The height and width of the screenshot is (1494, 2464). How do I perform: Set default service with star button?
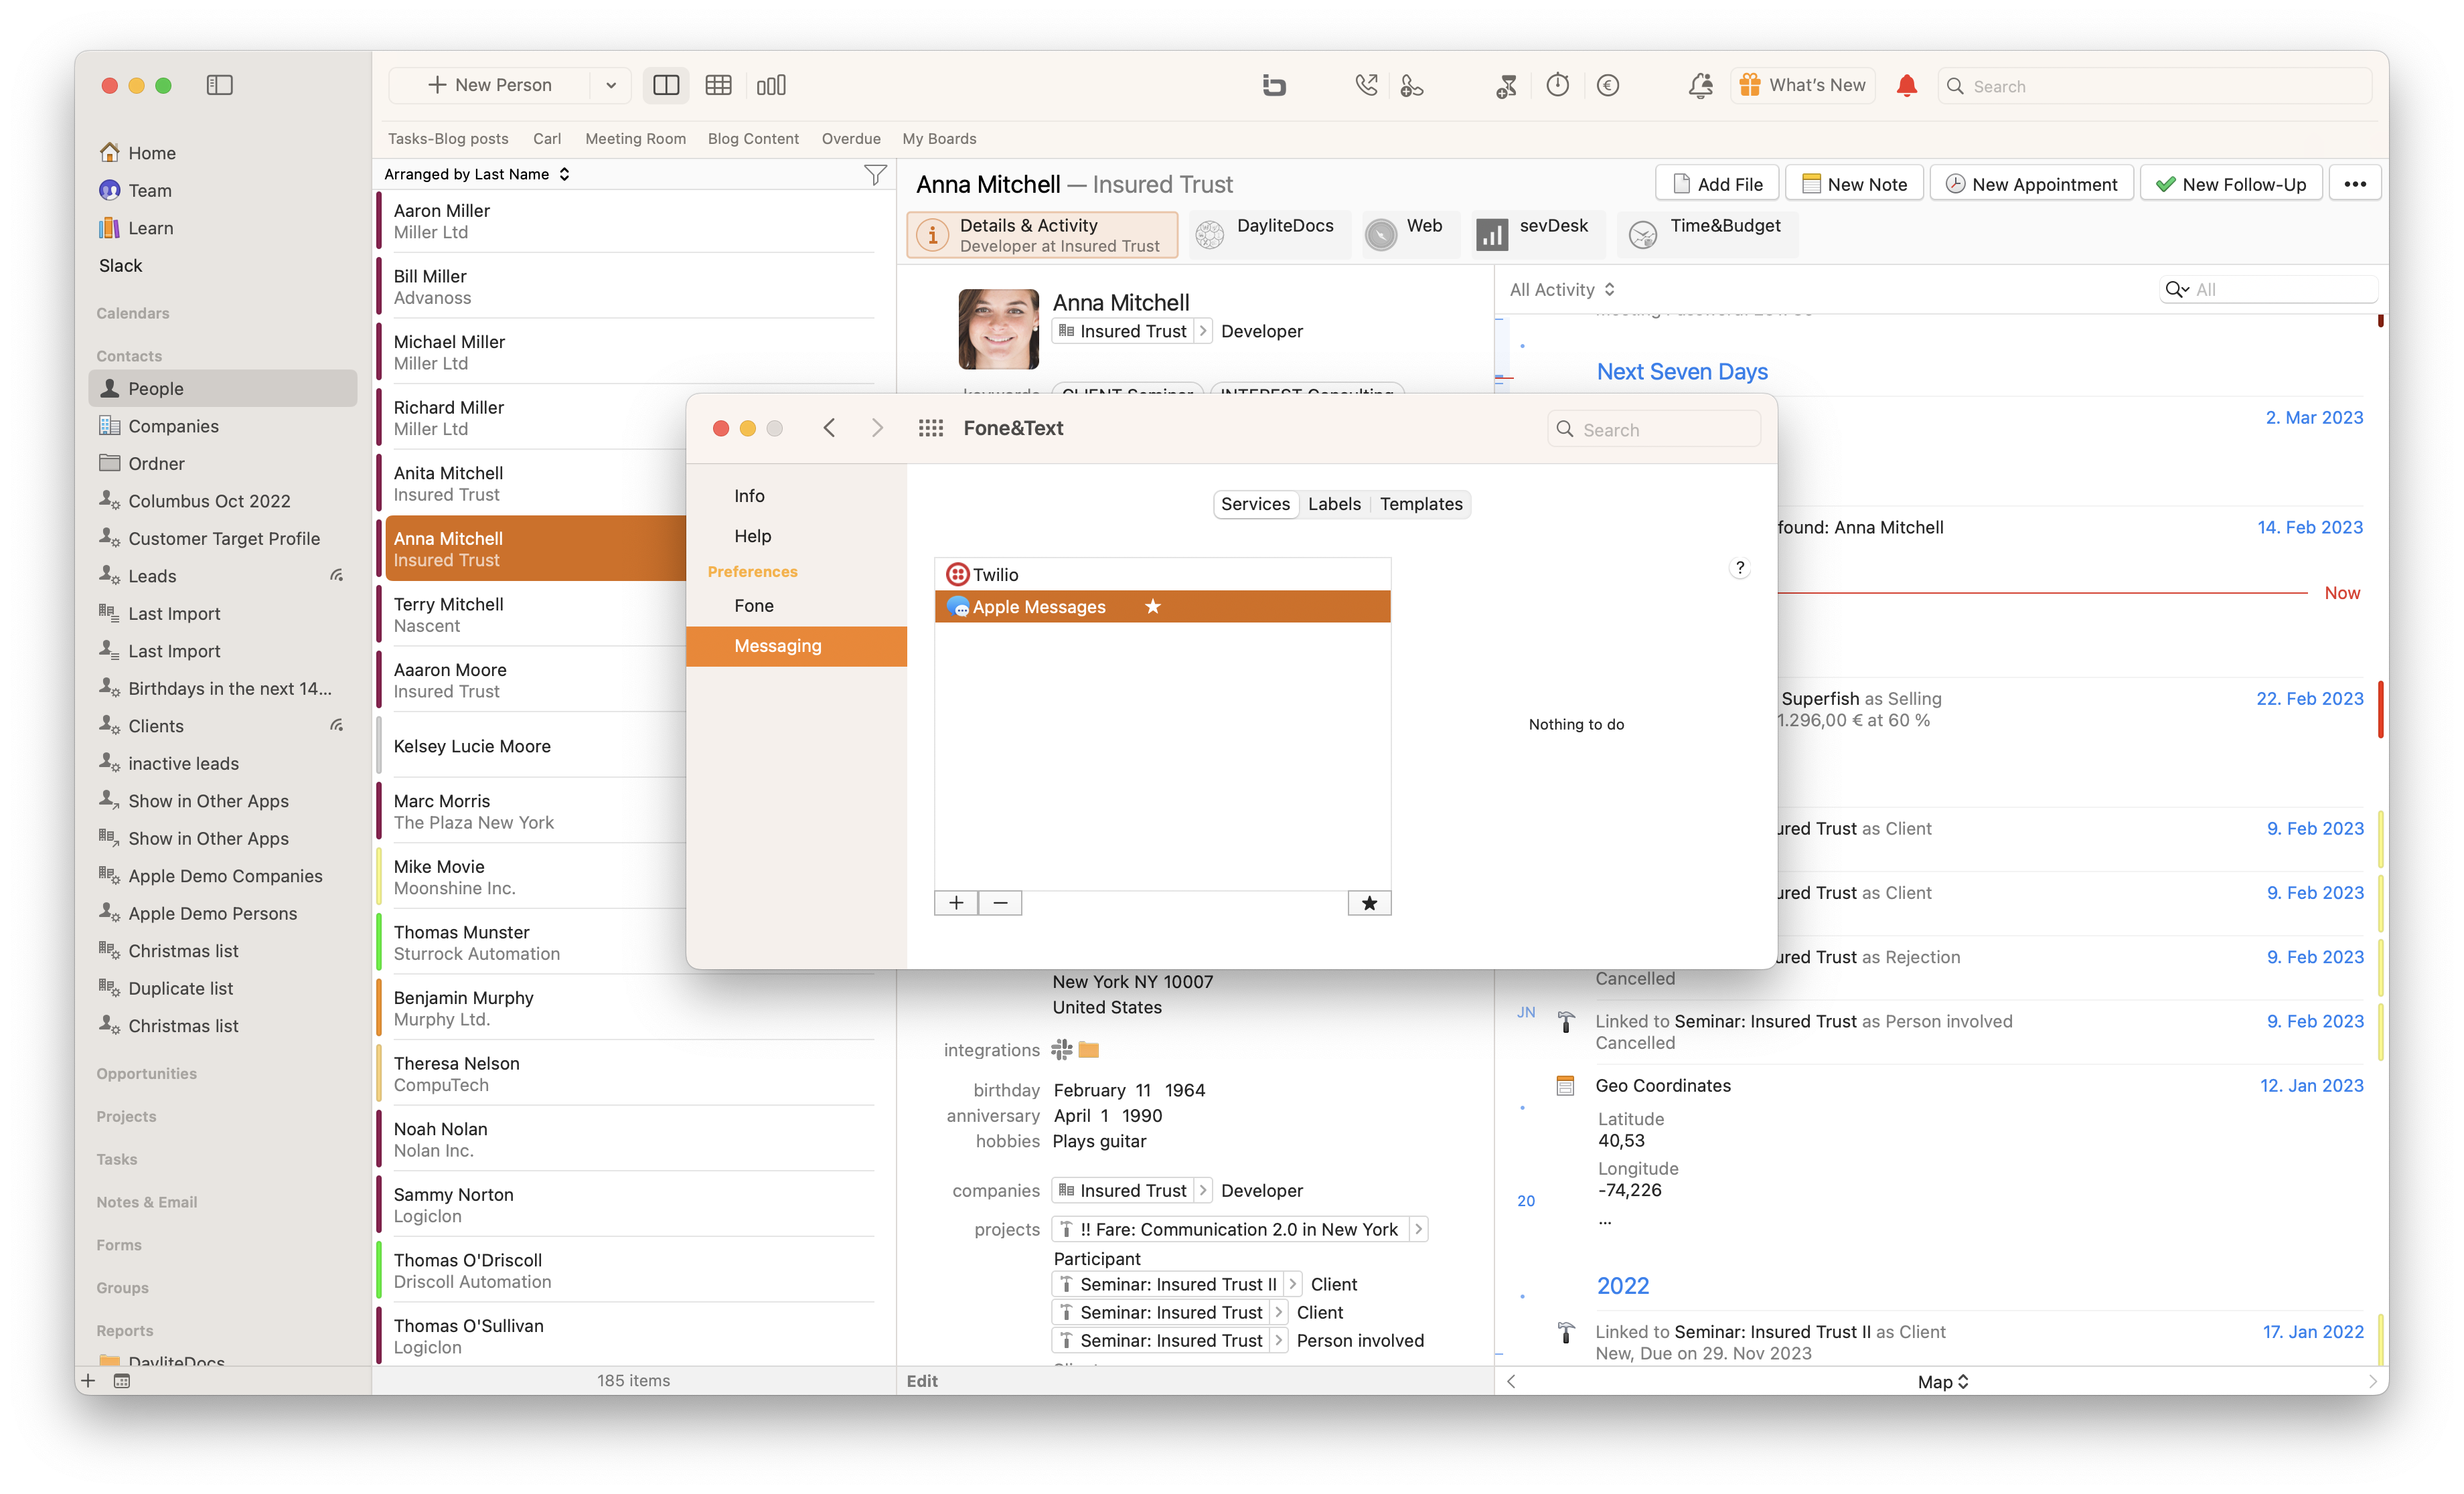1369,903
